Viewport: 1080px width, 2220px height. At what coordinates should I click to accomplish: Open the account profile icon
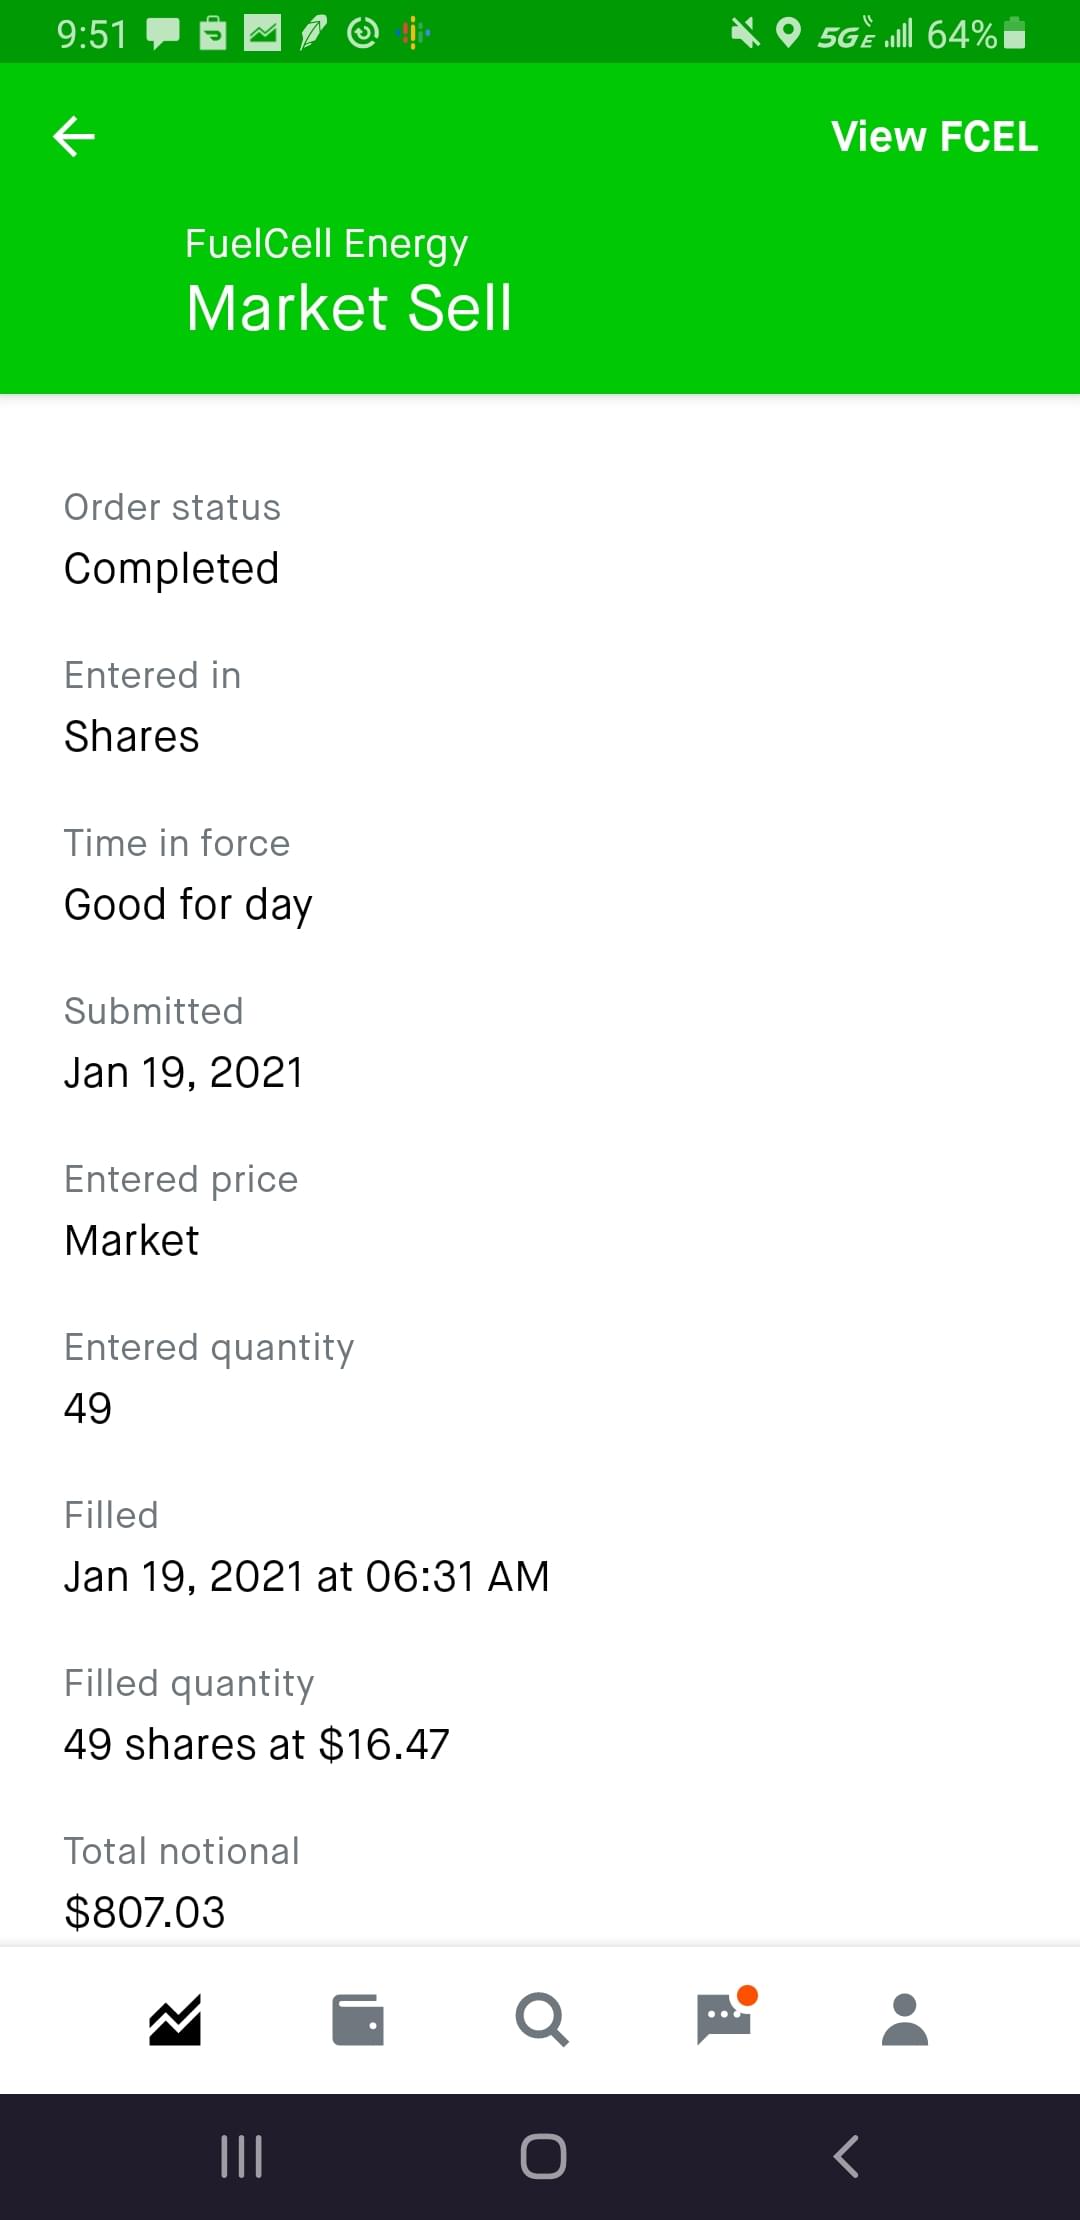(905, 2020)
